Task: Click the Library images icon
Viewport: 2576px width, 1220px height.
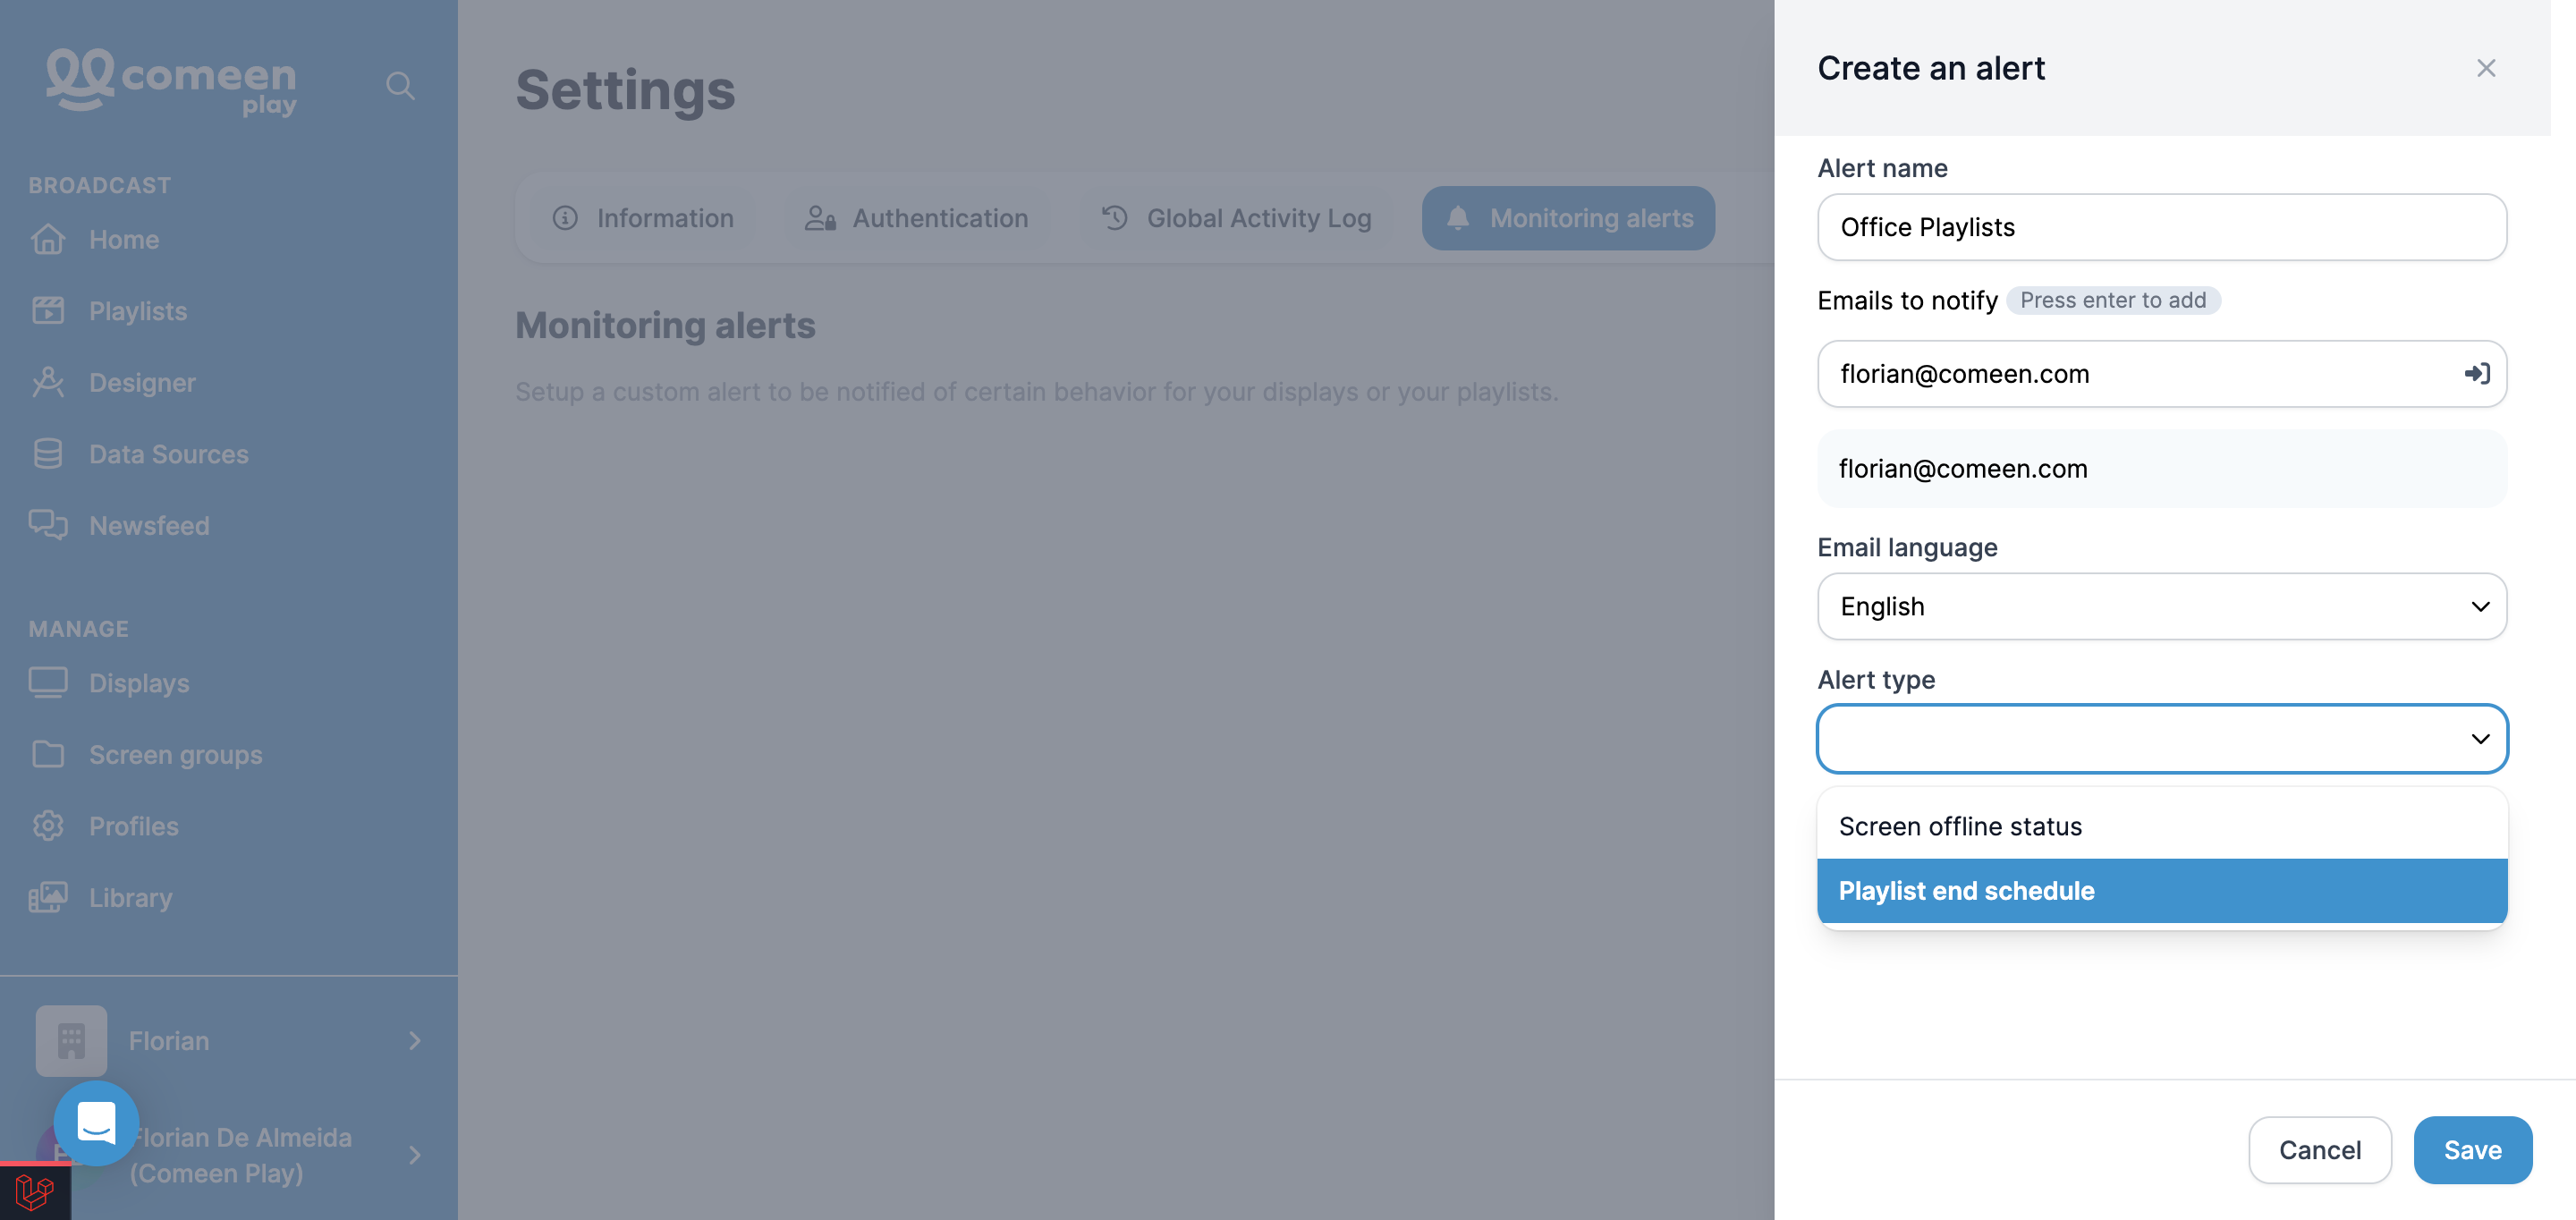Action: tap(48, 897)
